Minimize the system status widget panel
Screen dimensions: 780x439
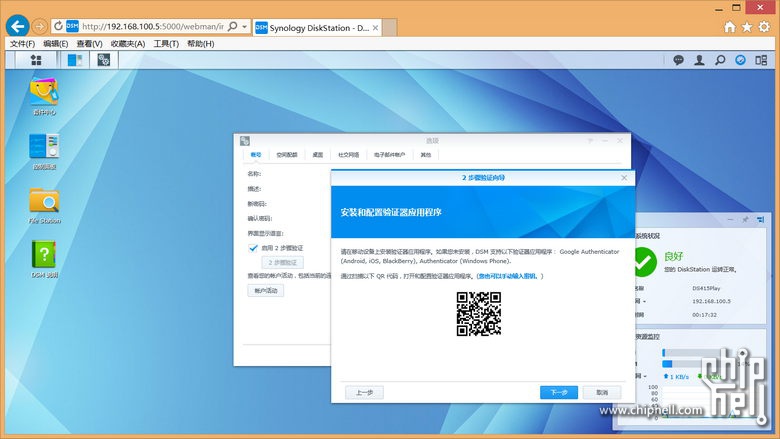730,219
